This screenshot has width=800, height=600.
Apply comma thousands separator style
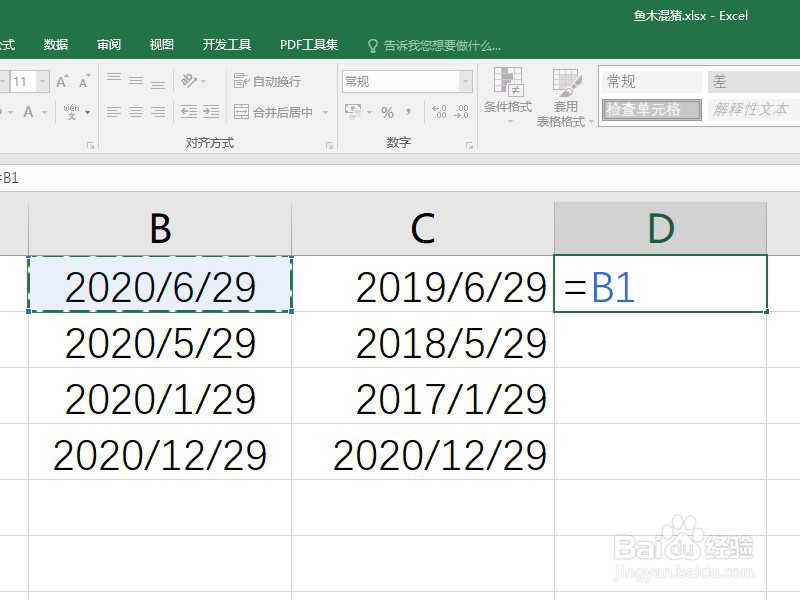[410, 112]
